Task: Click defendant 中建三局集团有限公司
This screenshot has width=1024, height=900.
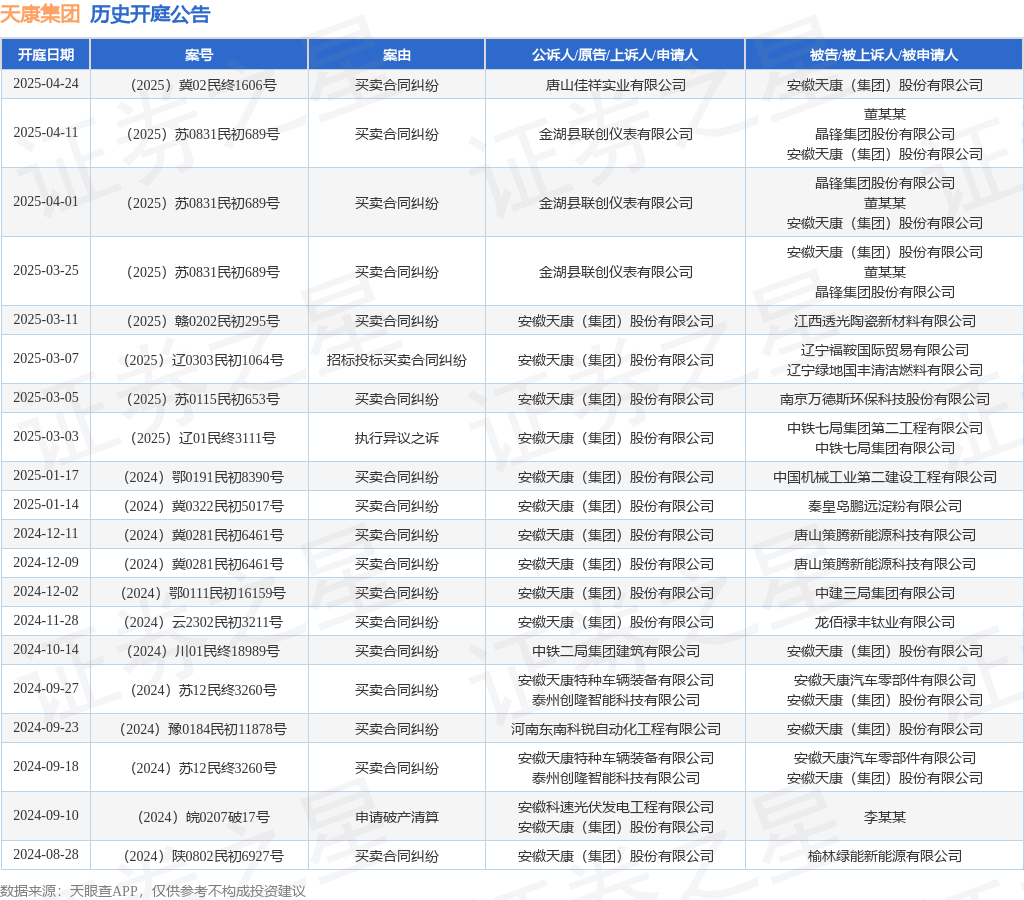Action: coord(884,593)
